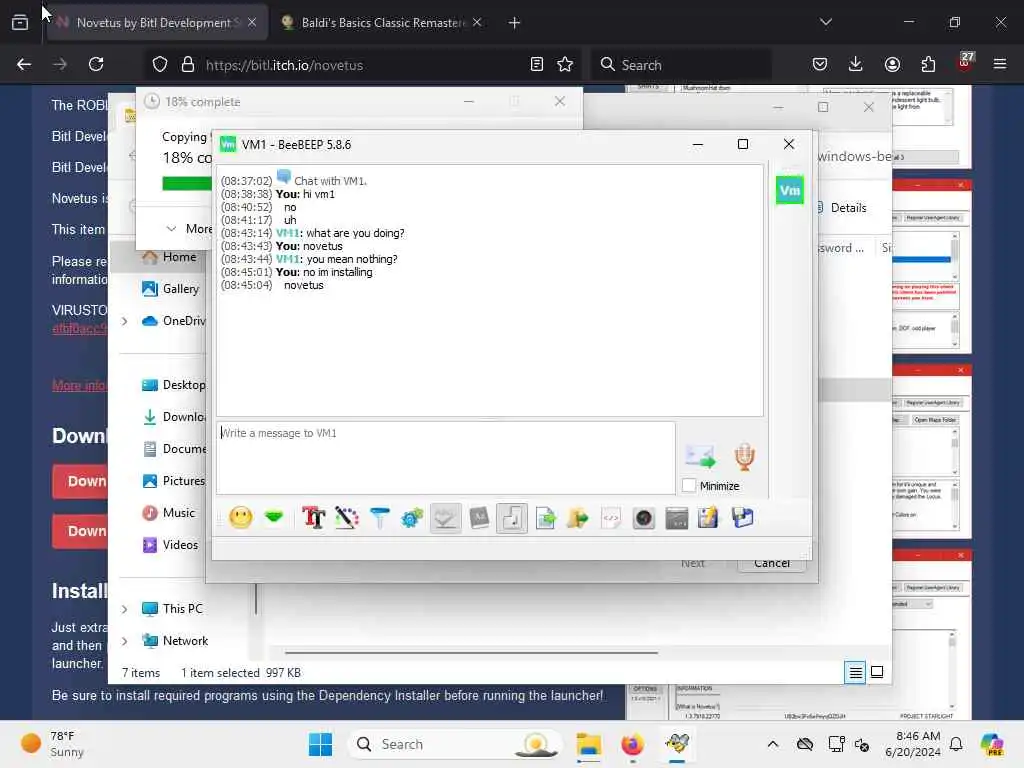Go back to previous page

(24, 64)
